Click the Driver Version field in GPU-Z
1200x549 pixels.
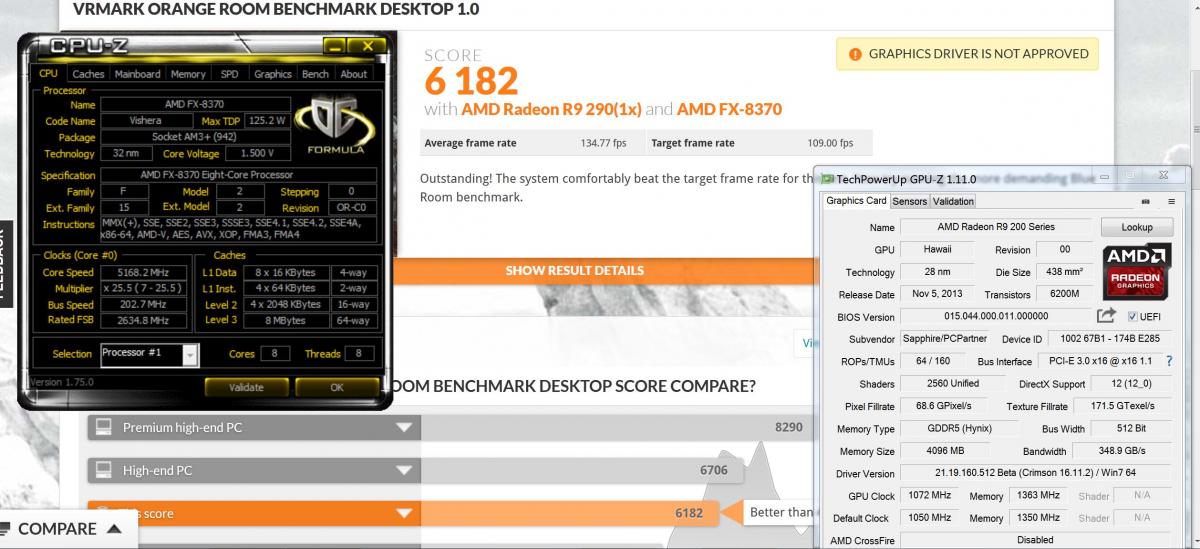pyautogui.click(x=1036, y=473)
